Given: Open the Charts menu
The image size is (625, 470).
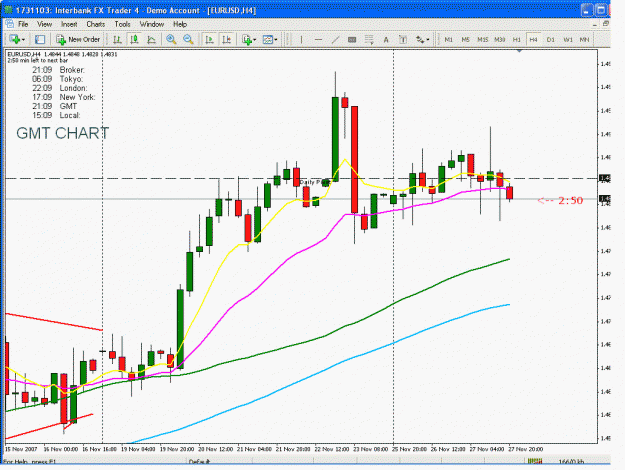Looking at the screenshot, I should pyautogui.click(x=96, y=24).
